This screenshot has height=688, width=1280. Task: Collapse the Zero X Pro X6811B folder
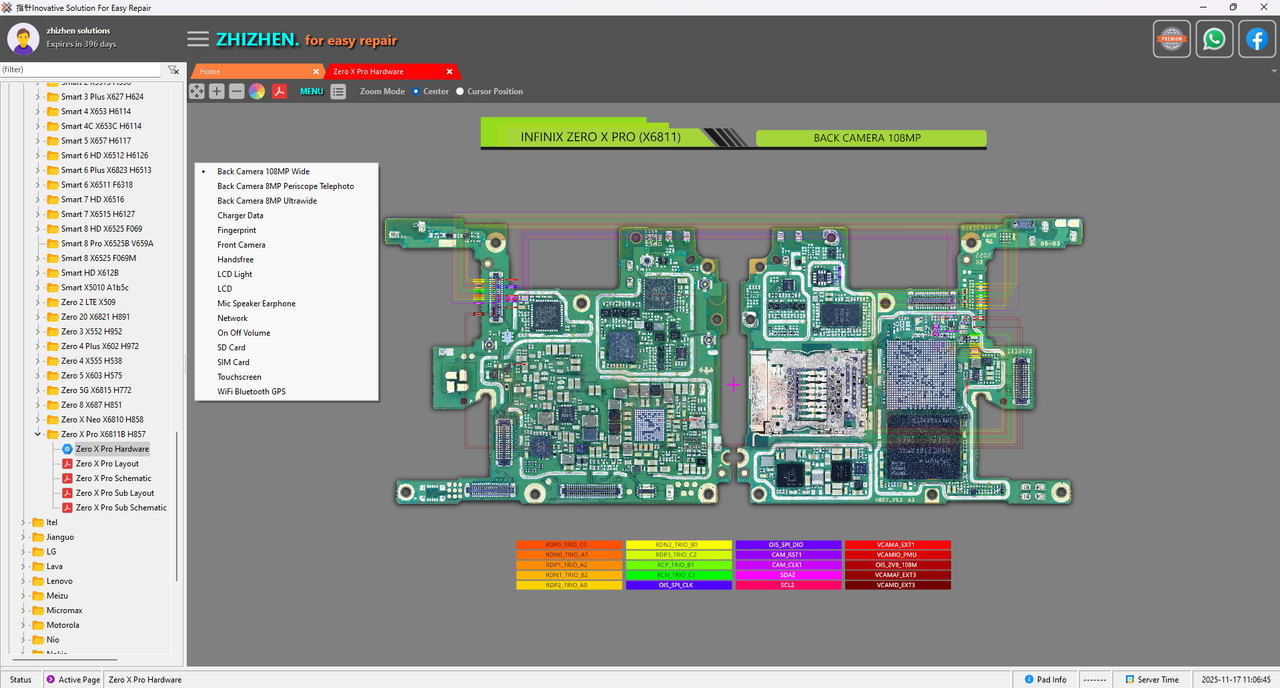[x=38, y=435]
